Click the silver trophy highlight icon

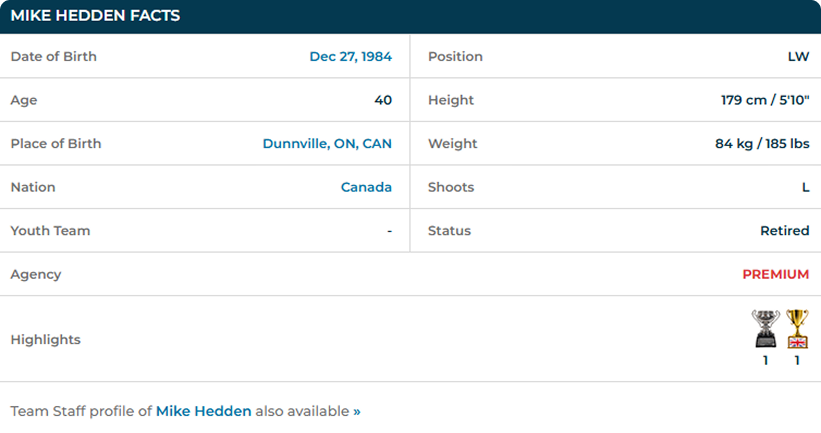click(x=765, y=329)
